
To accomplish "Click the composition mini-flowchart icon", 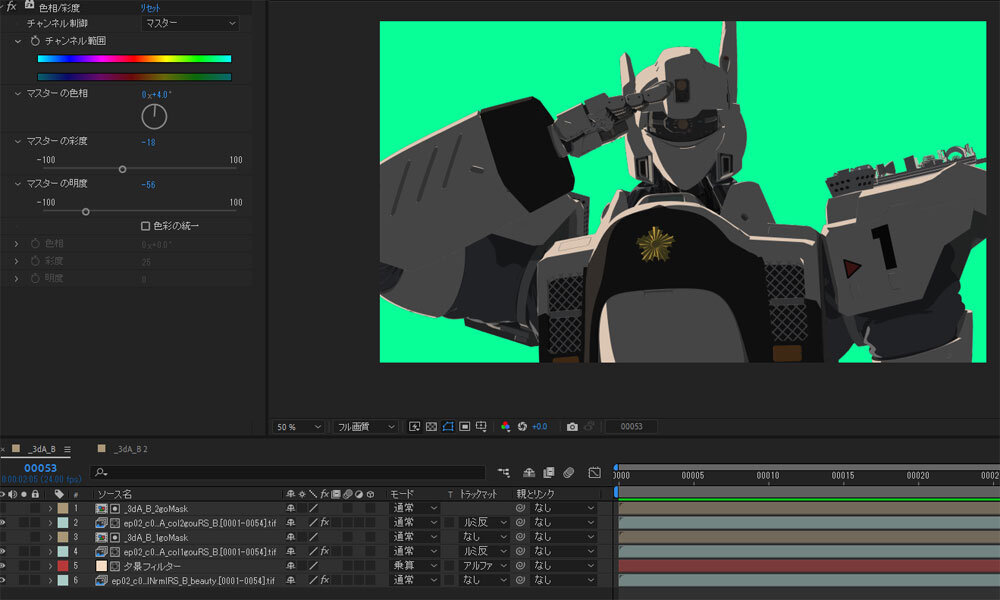I will pyautogui.click(x=504, y=472).
